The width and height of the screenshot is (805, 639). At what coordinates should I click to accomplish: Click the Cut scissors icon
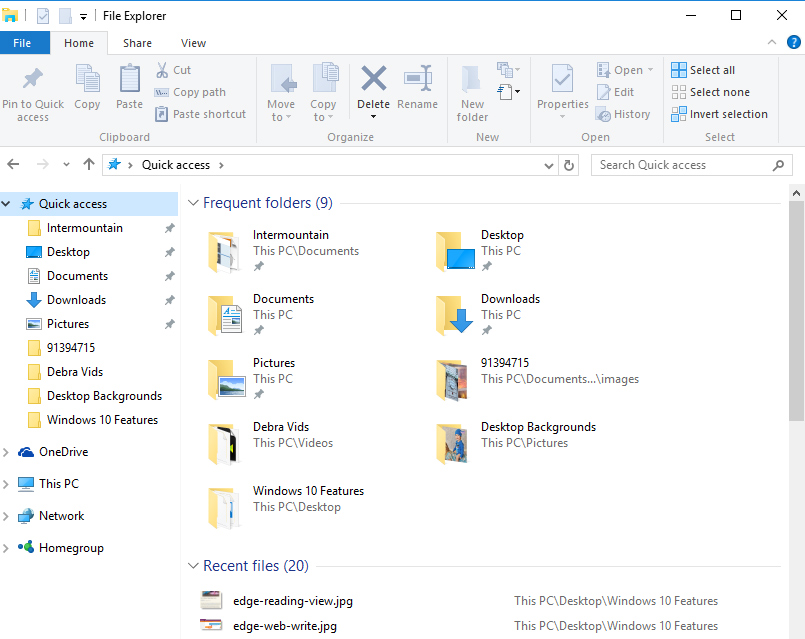(x=162, y=70)
